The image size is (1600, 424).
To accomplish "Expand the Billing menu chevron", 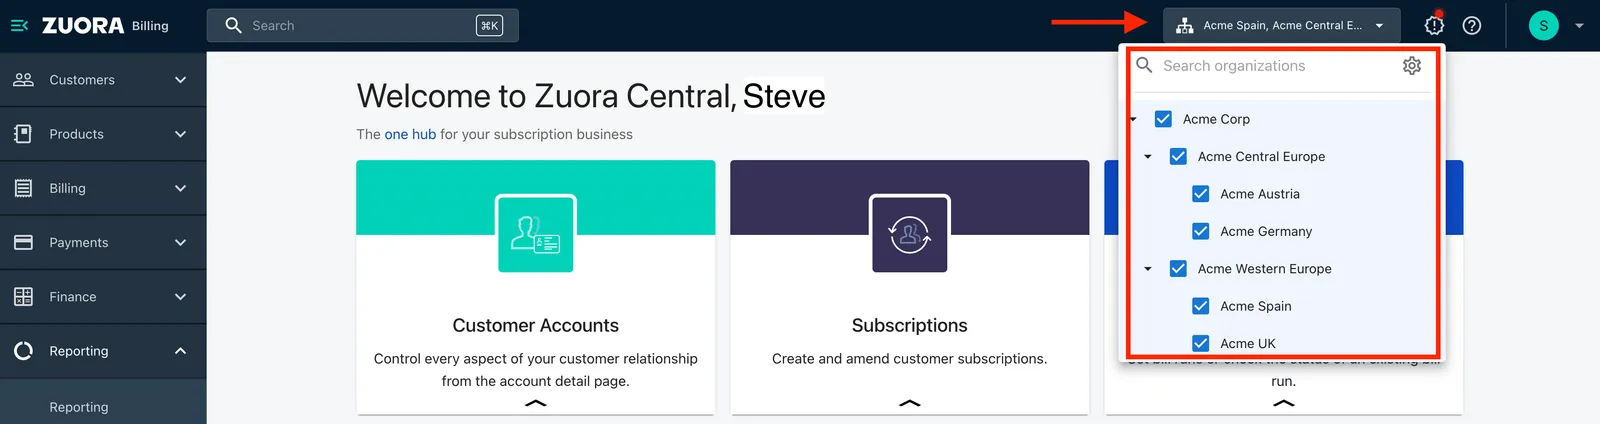I will 180,188.
